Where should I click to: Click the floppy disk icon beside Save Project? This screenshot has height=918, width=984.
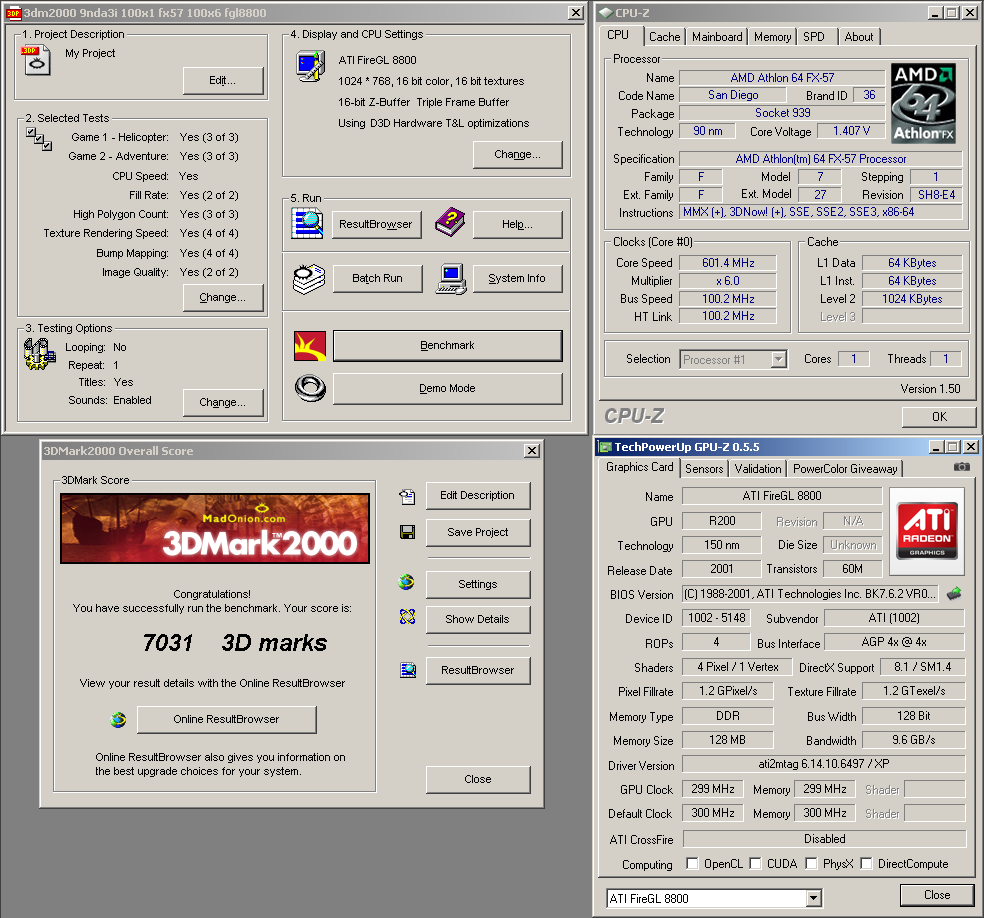click(x=407, y=532)
